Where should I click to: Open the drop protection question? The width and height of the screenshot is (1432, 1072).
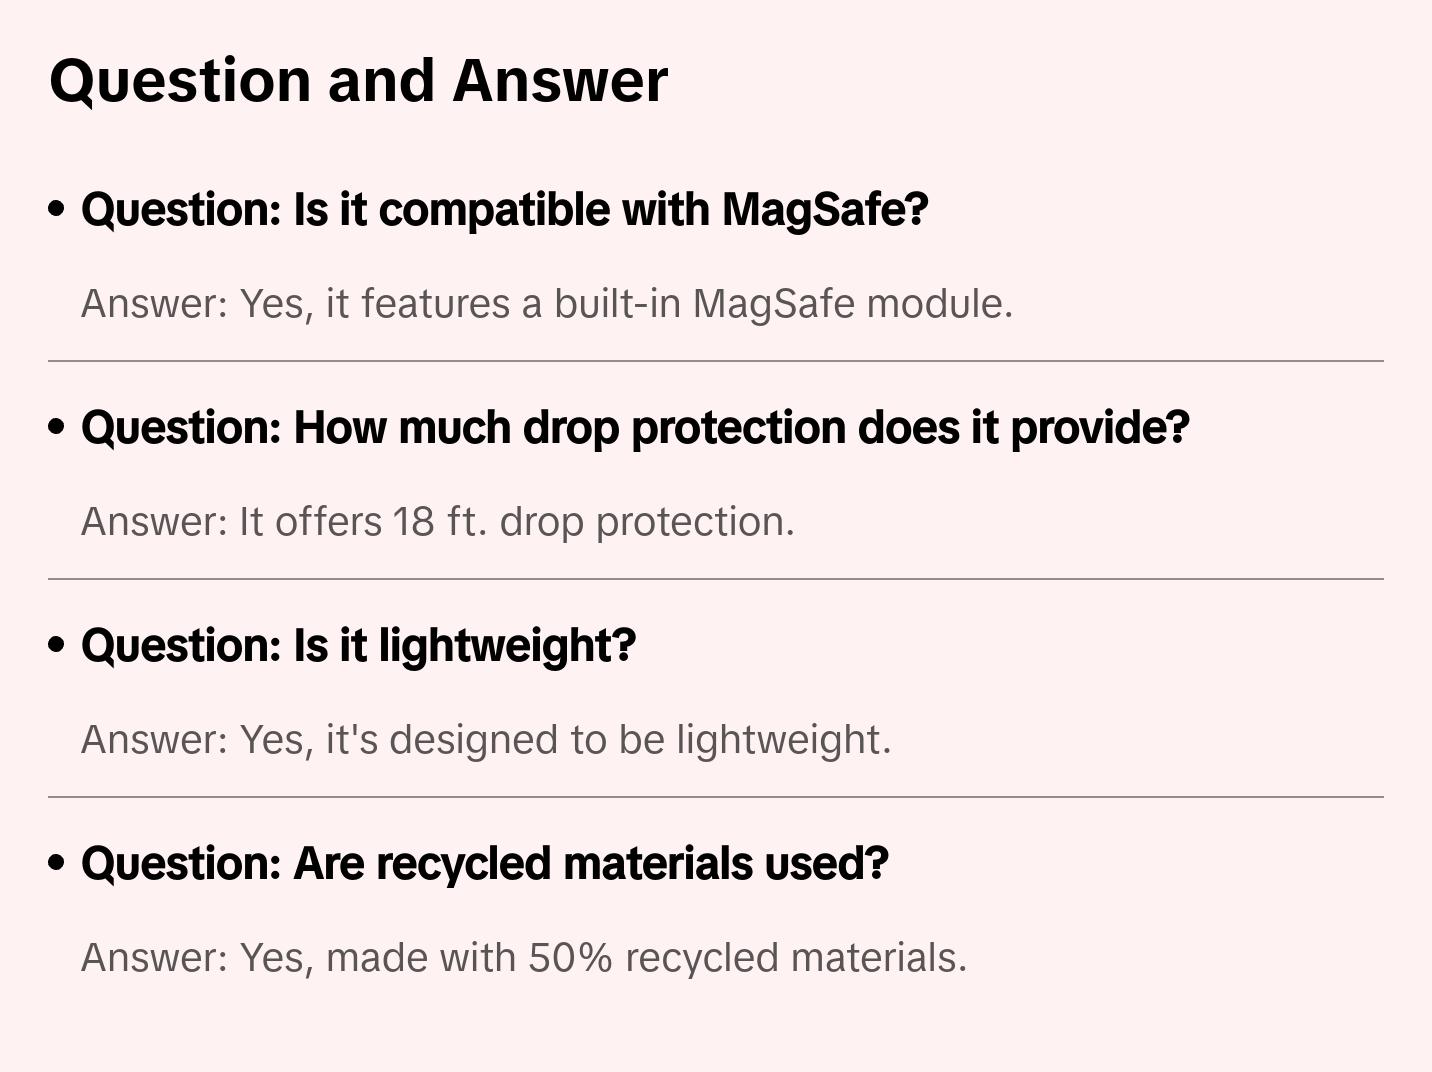coord(635,428)
